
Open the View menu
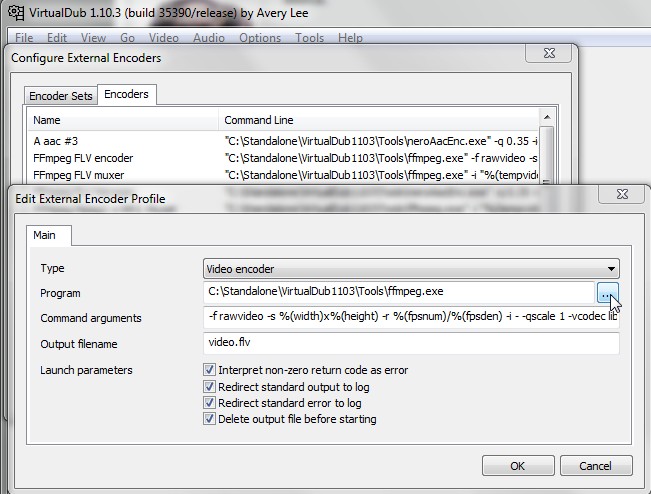[93, 38]
